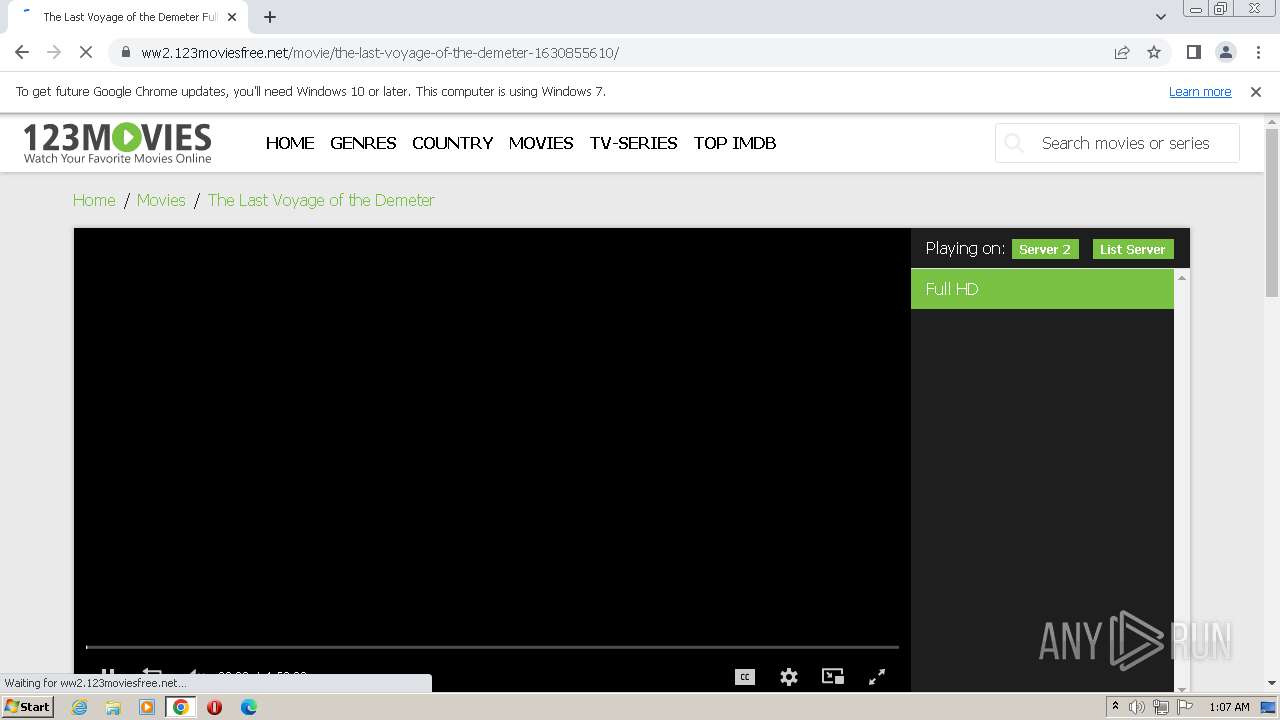Close the Last Voyage of the Demeter tab
The width and height of the screenshot is (1280, 720).
(x=232, y=17)
